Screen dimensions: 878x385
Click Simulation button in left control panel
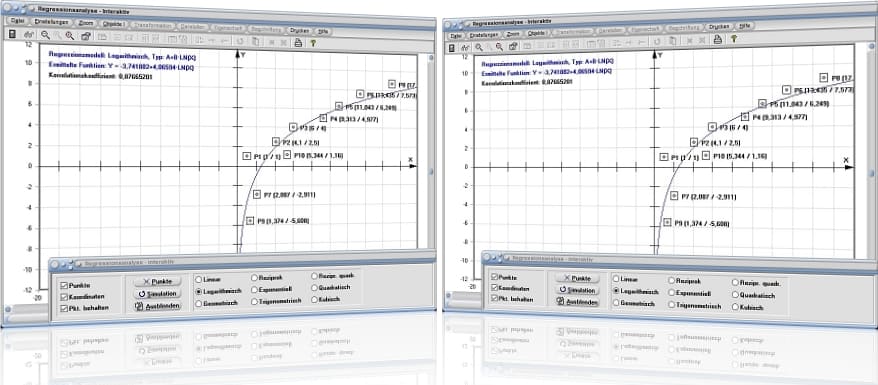[157, 293]
